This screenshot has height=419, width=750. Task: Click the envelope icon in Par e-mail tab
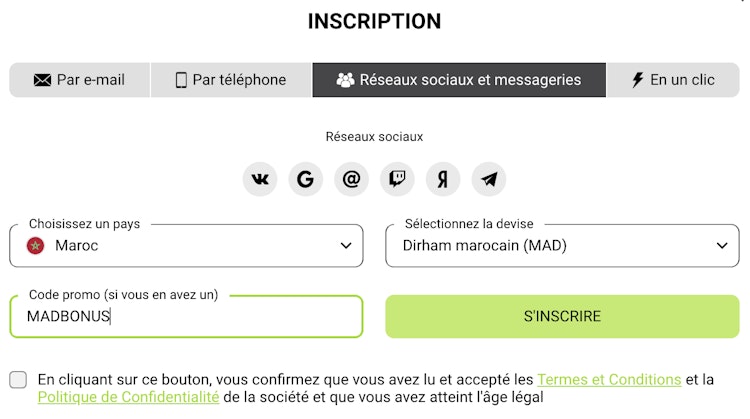(43, 80)
